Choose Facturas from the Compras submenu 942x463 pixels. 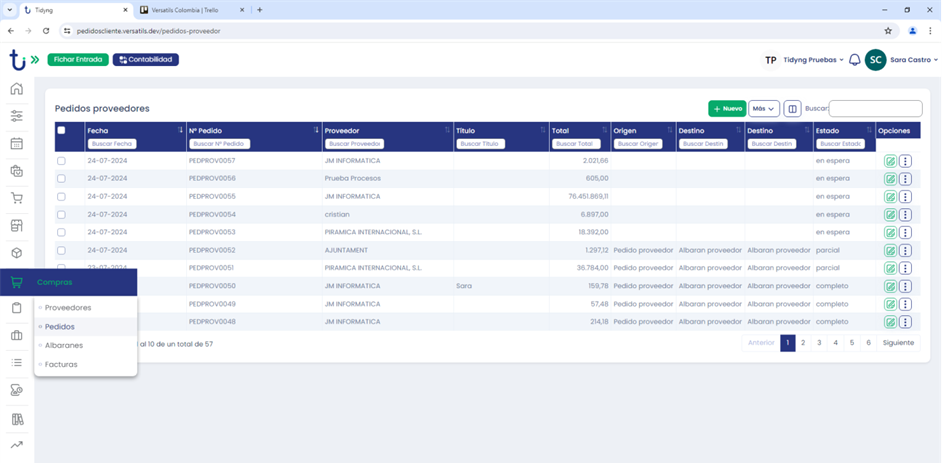coord(61,365)
